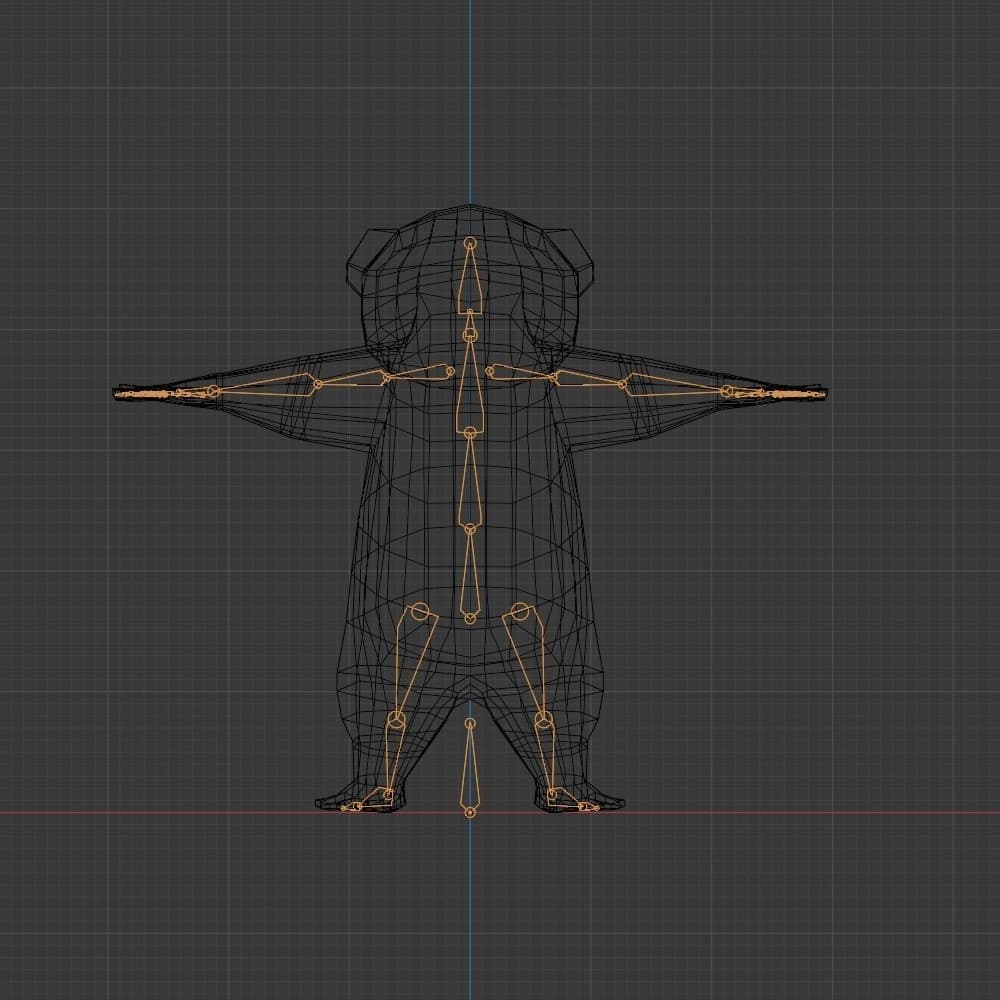
Task: Select the middle spine bone in the torso
Action: tap(470, 480)
